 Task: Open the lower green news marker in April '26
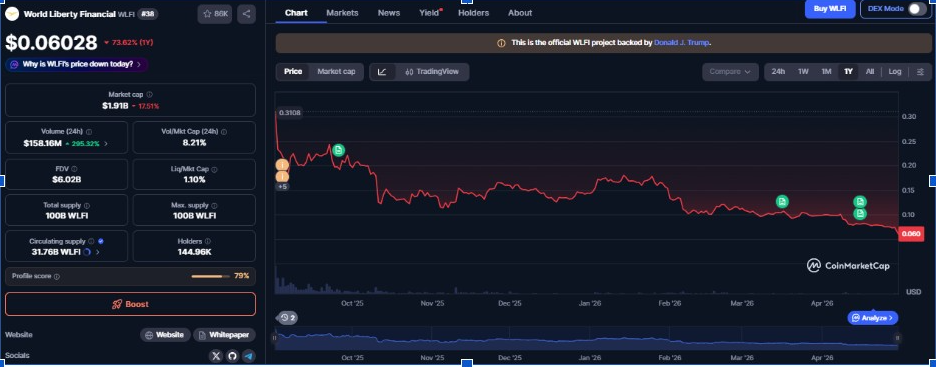click(x=860, y=213)
